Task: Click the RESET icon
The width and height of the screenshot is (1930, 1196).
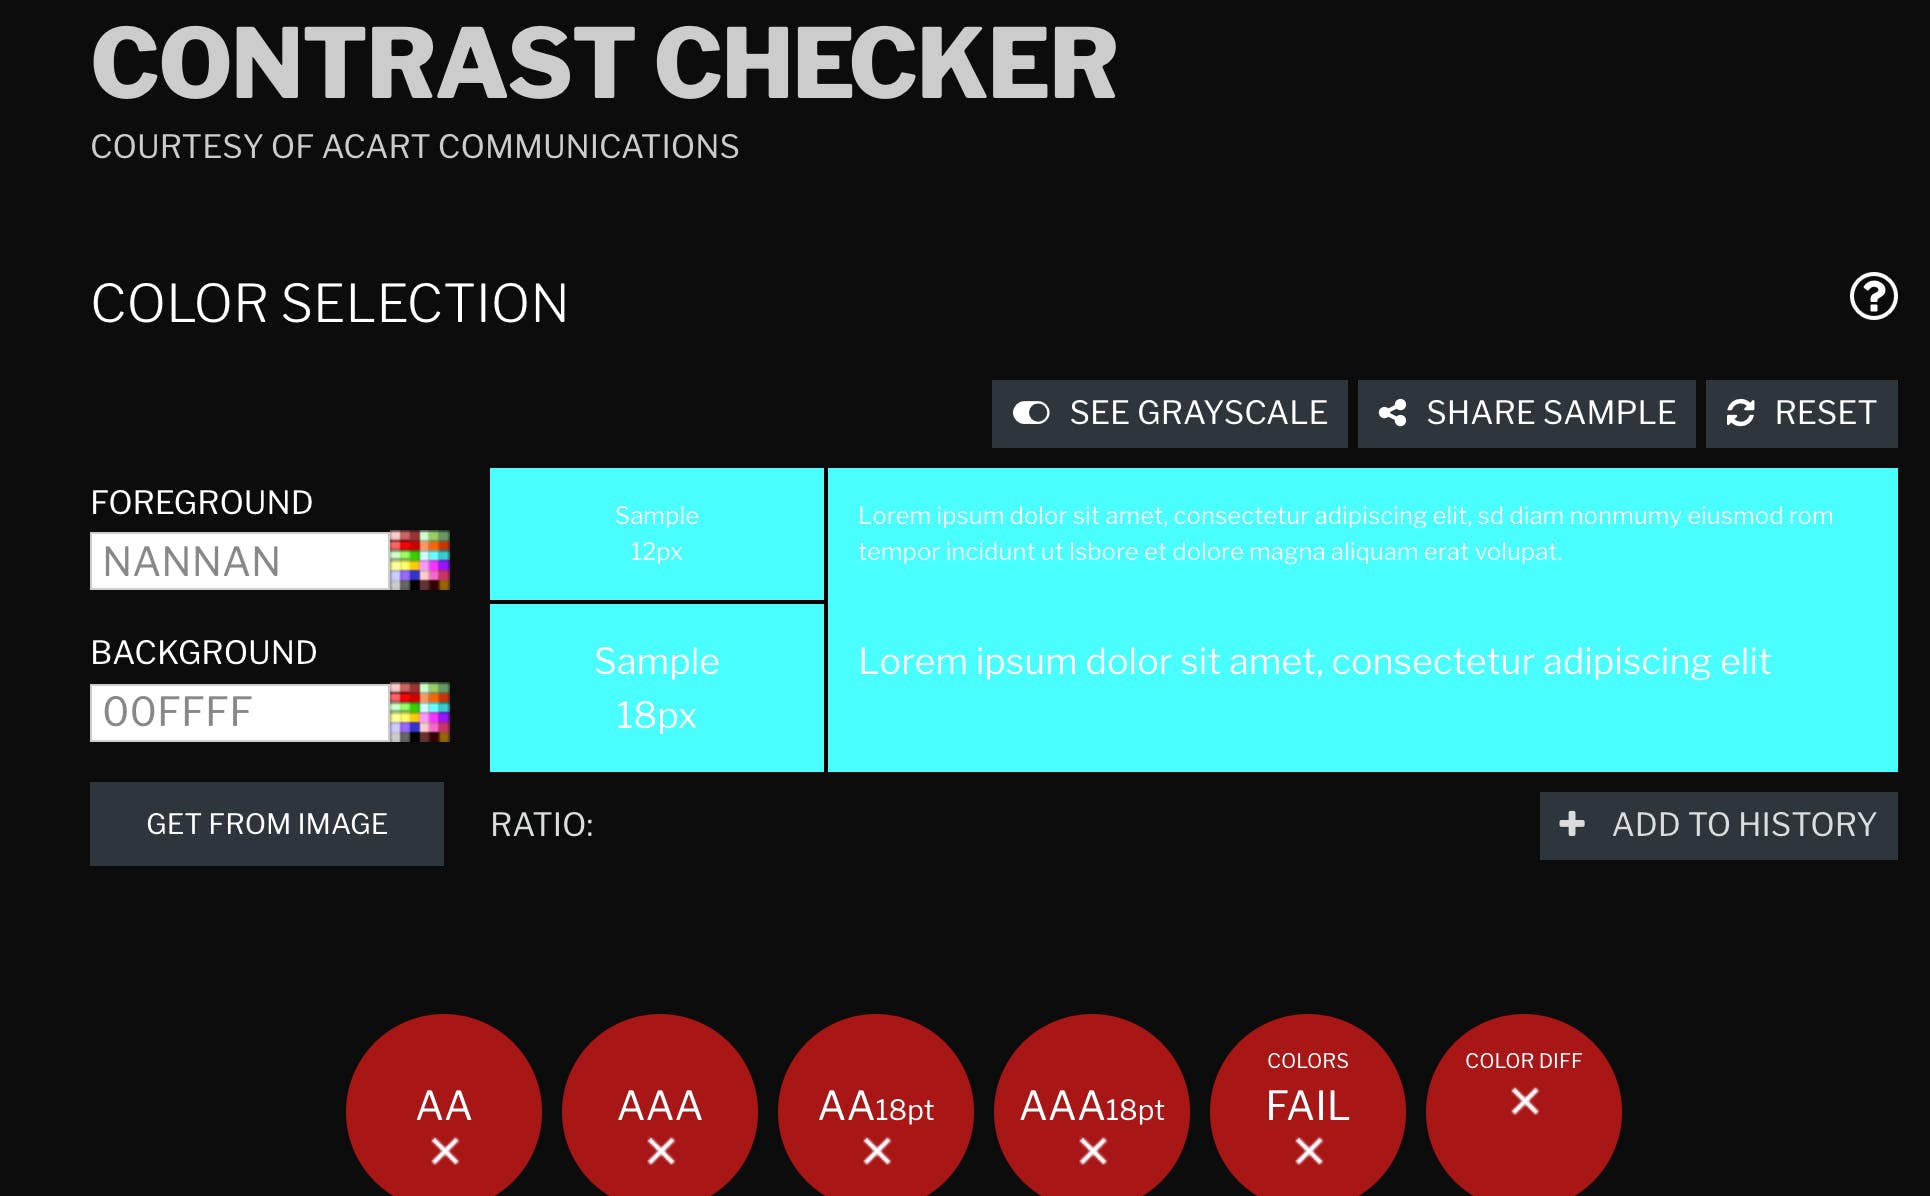Action: tap(1741, 411)
